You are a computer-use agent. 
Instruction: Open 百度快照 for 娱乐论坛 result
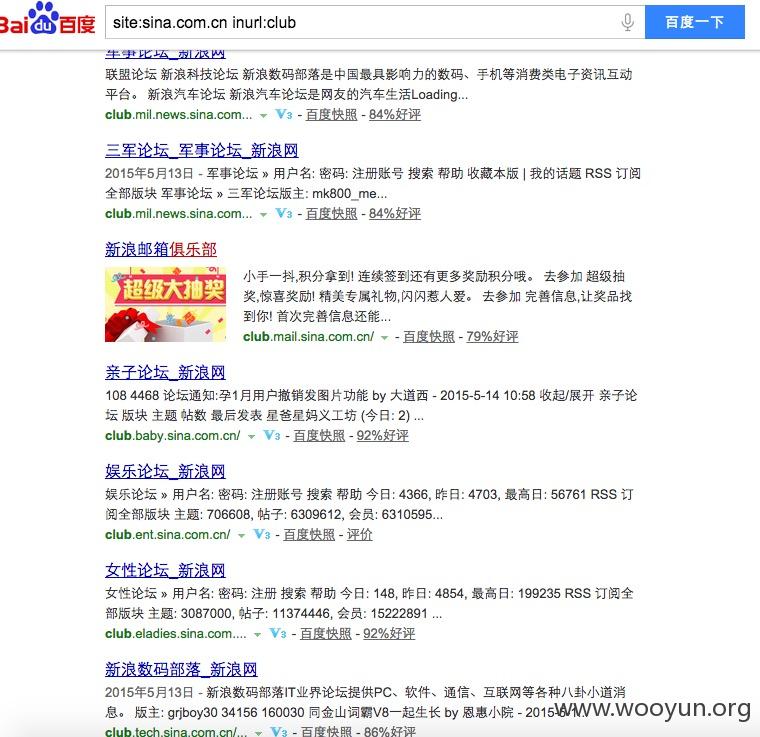click(x=309, y=534)
